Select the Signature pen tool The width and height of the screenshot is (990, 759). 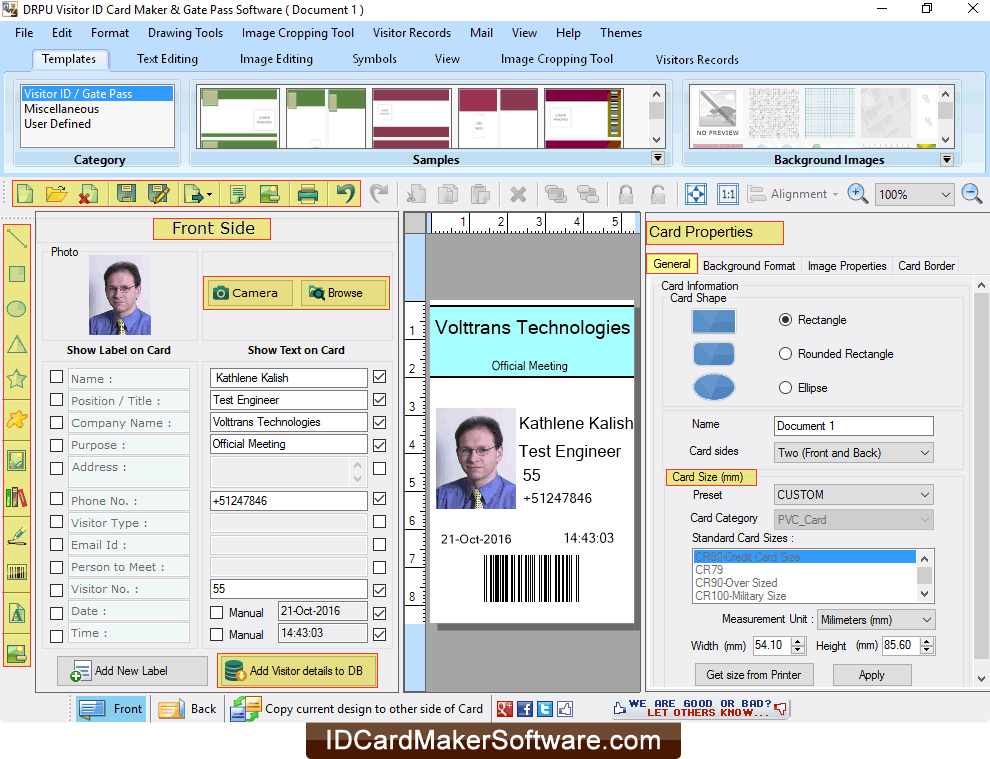pos(16,535)
